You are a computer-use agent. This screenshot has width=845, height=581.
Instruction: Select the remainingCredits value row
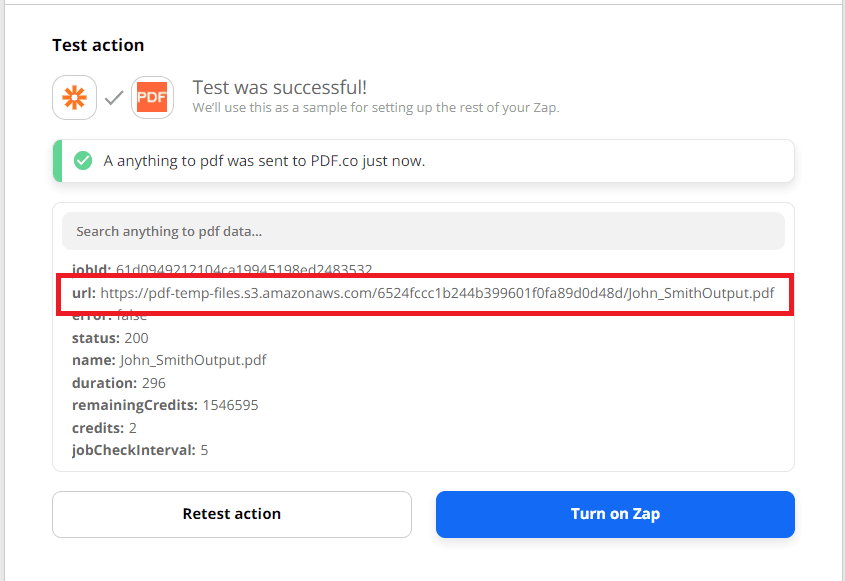pos(165,405)
